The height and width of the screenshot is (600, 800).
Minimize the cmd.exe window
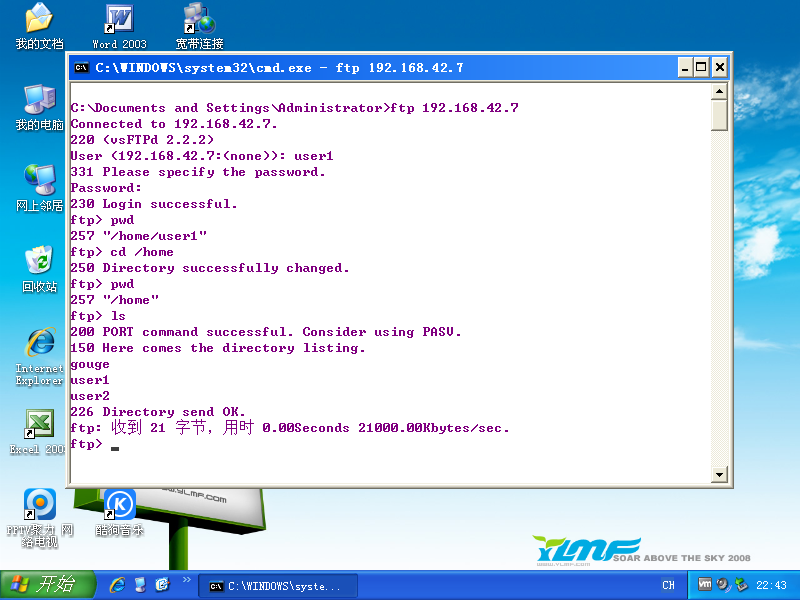(x=685, y=67)
